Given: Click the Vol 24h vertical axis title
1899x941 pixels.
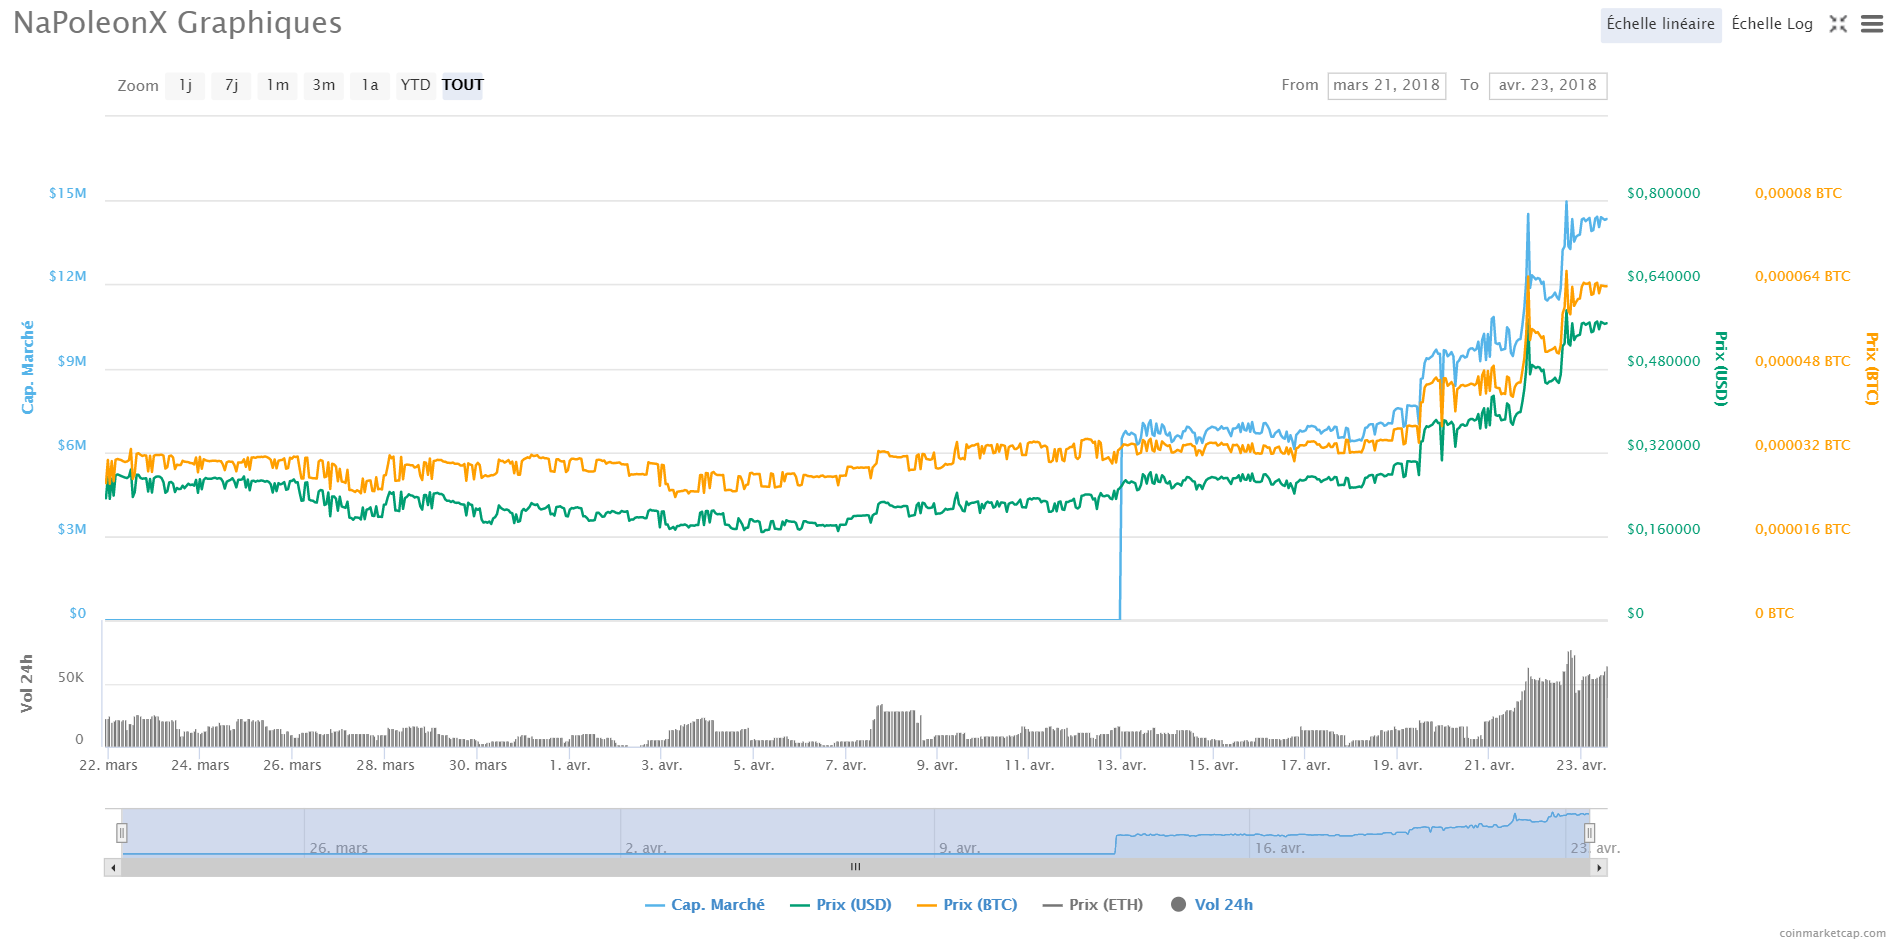Looking at the screenshot, I should (27, 684).
